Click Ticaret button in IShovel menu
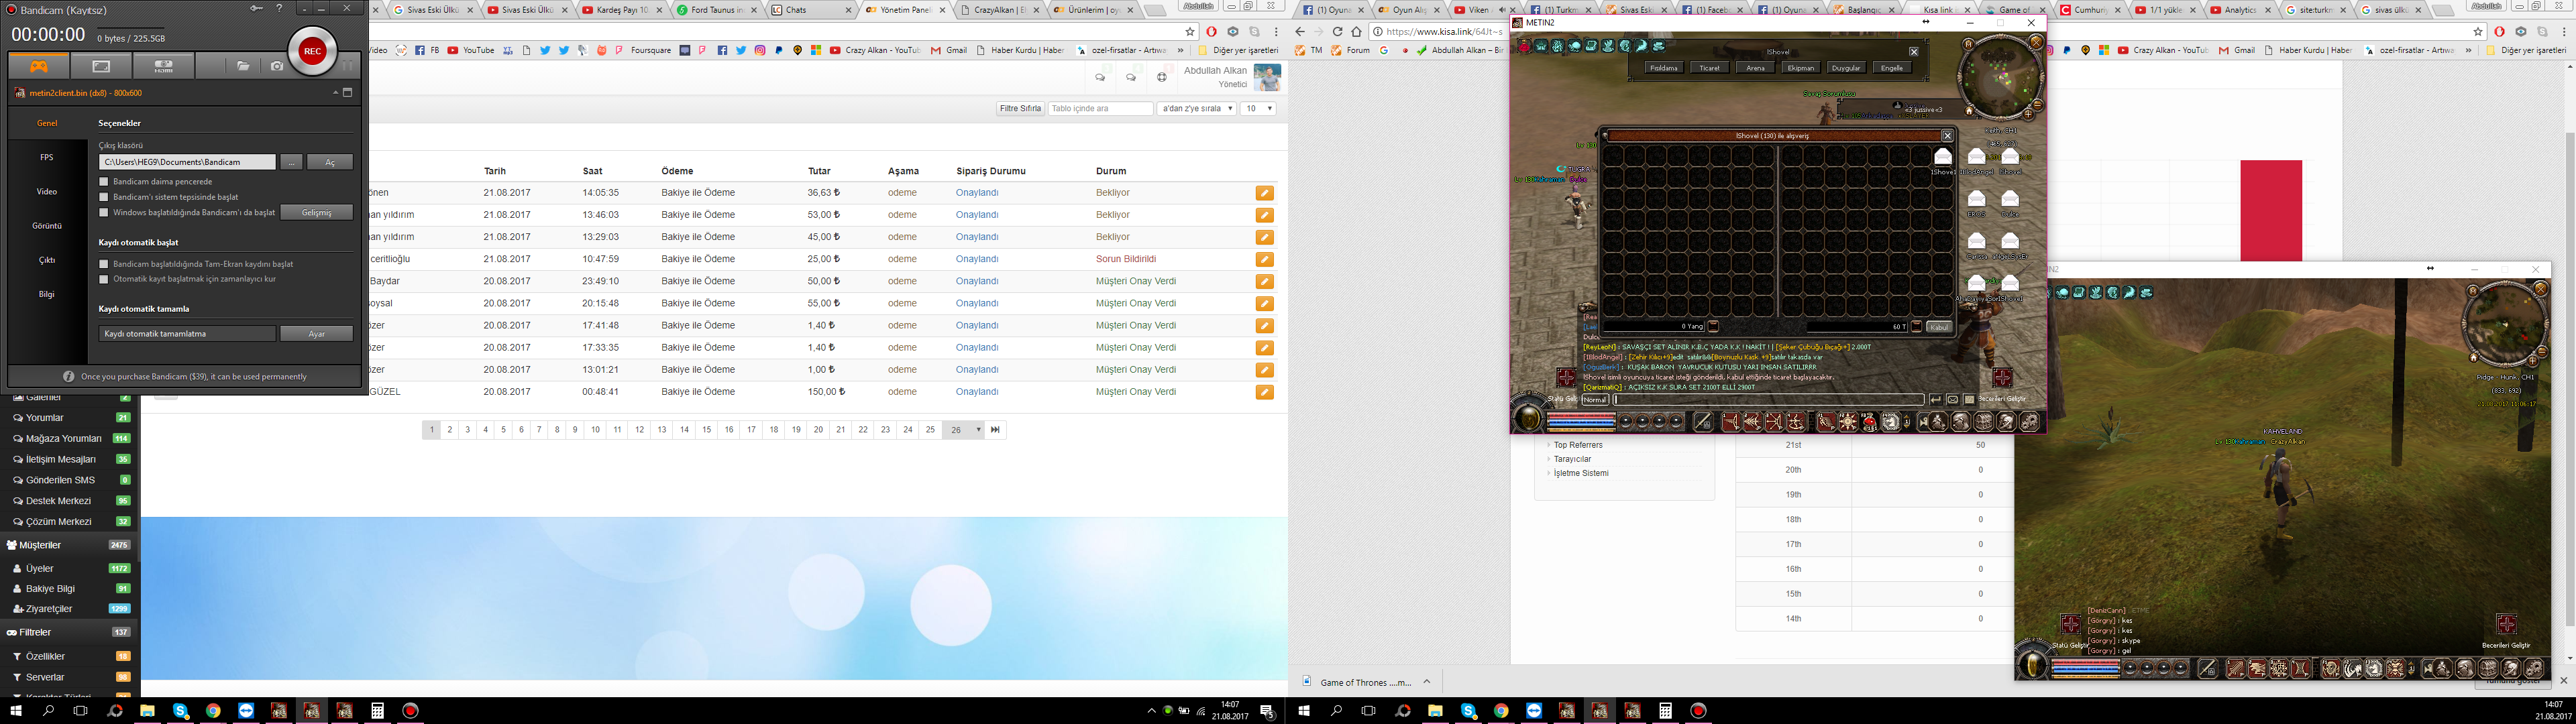This screenshot has height=724, width=2576. [1710, 68]
